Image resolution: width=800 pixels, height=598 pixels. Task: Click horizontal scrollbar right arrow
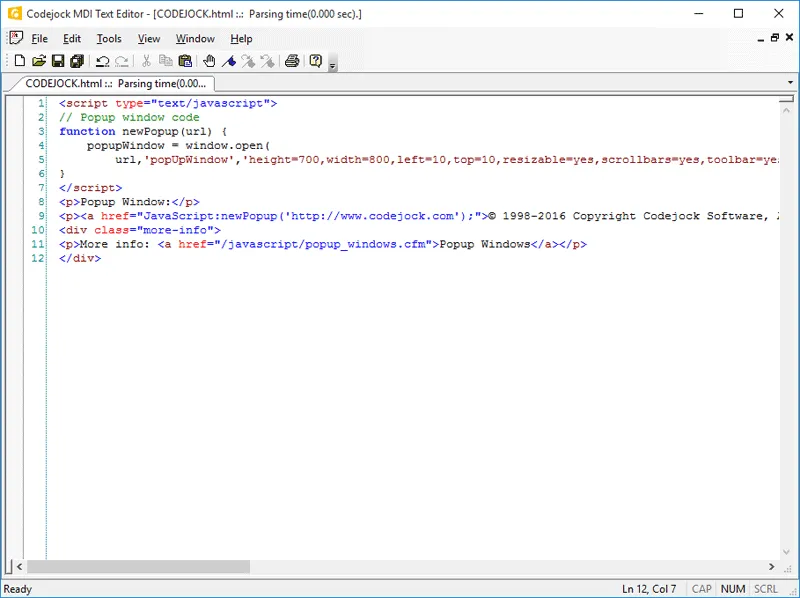tap(771, 566)
